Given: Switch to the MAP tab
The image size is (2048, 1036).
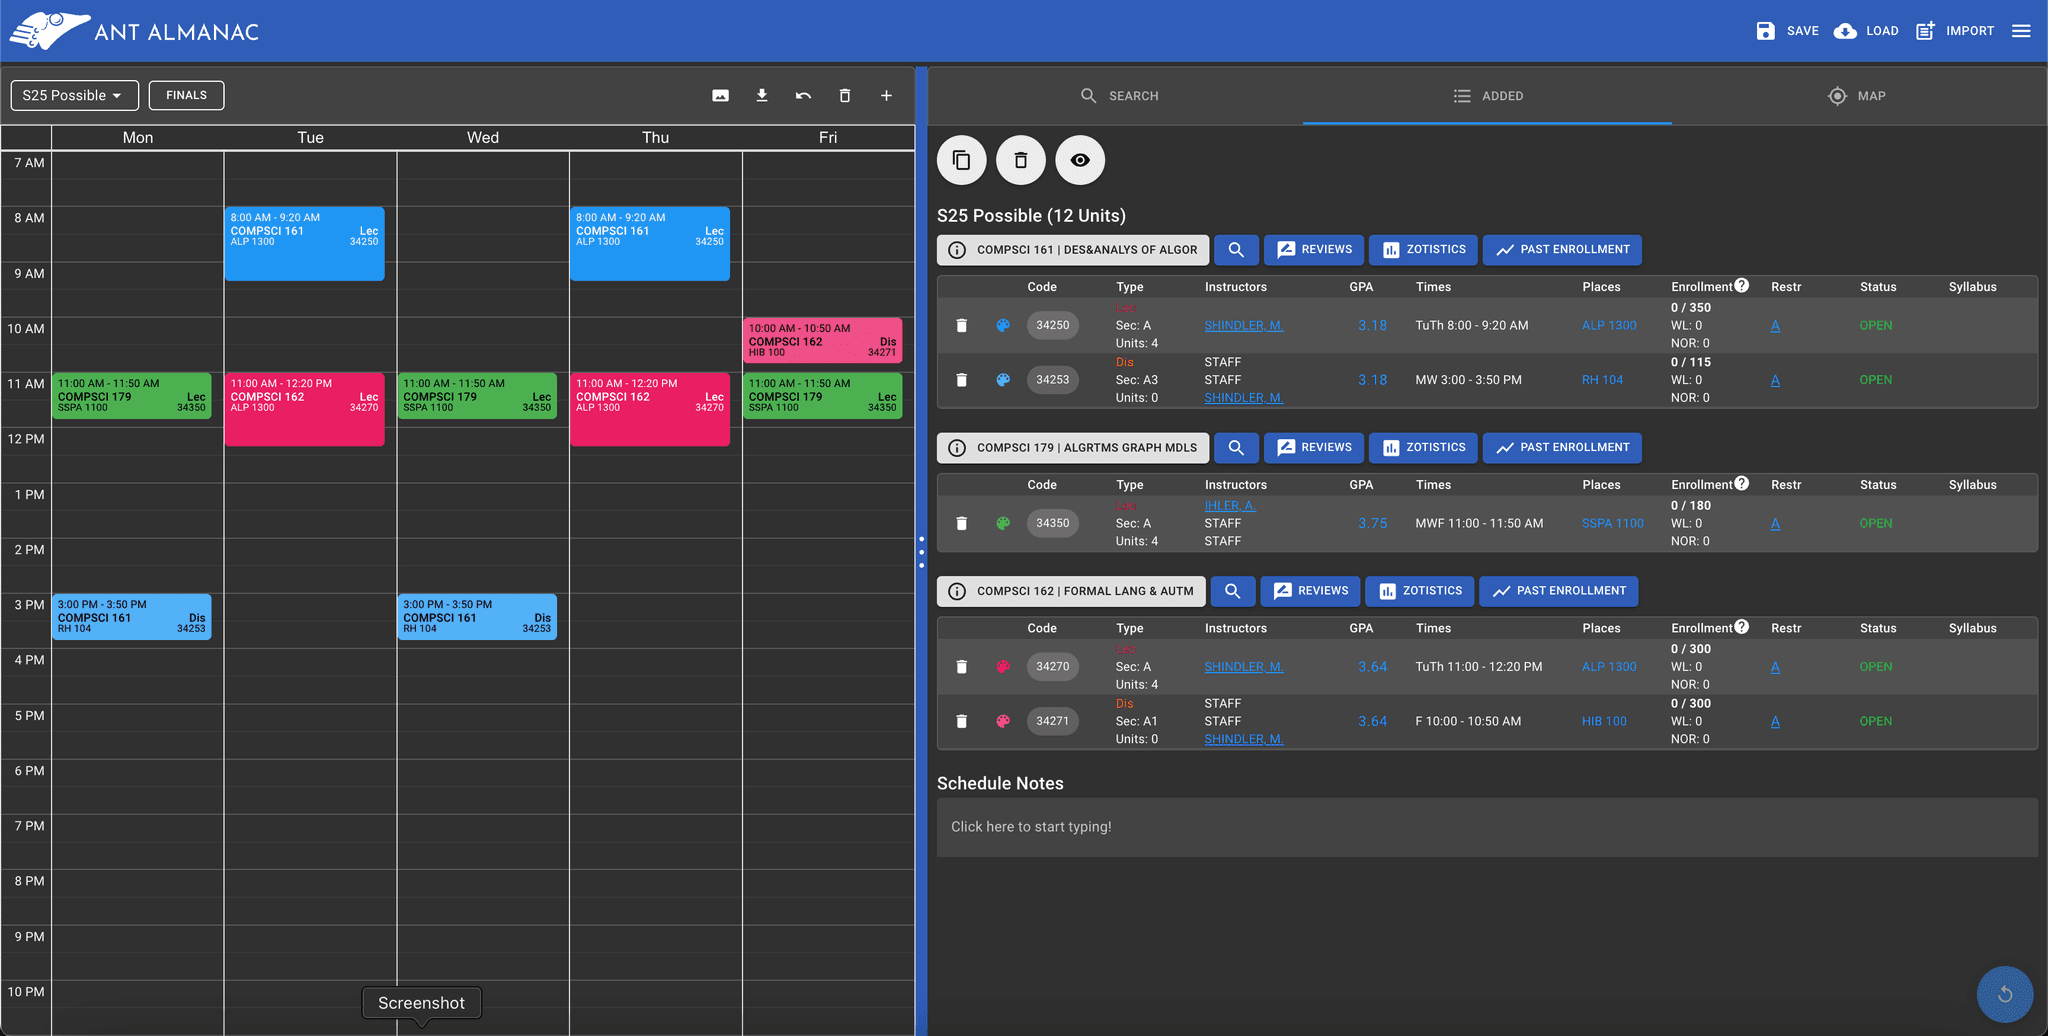Looking at the screenshot, I should pos(1857,96).
